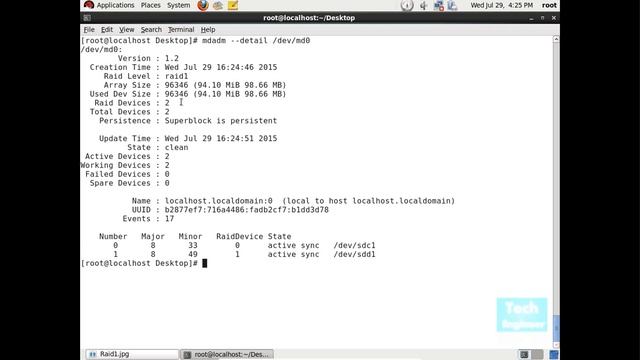640x360 pixels.
Task: Open the terminal Search menu
Action: click(x=151, y=29)
